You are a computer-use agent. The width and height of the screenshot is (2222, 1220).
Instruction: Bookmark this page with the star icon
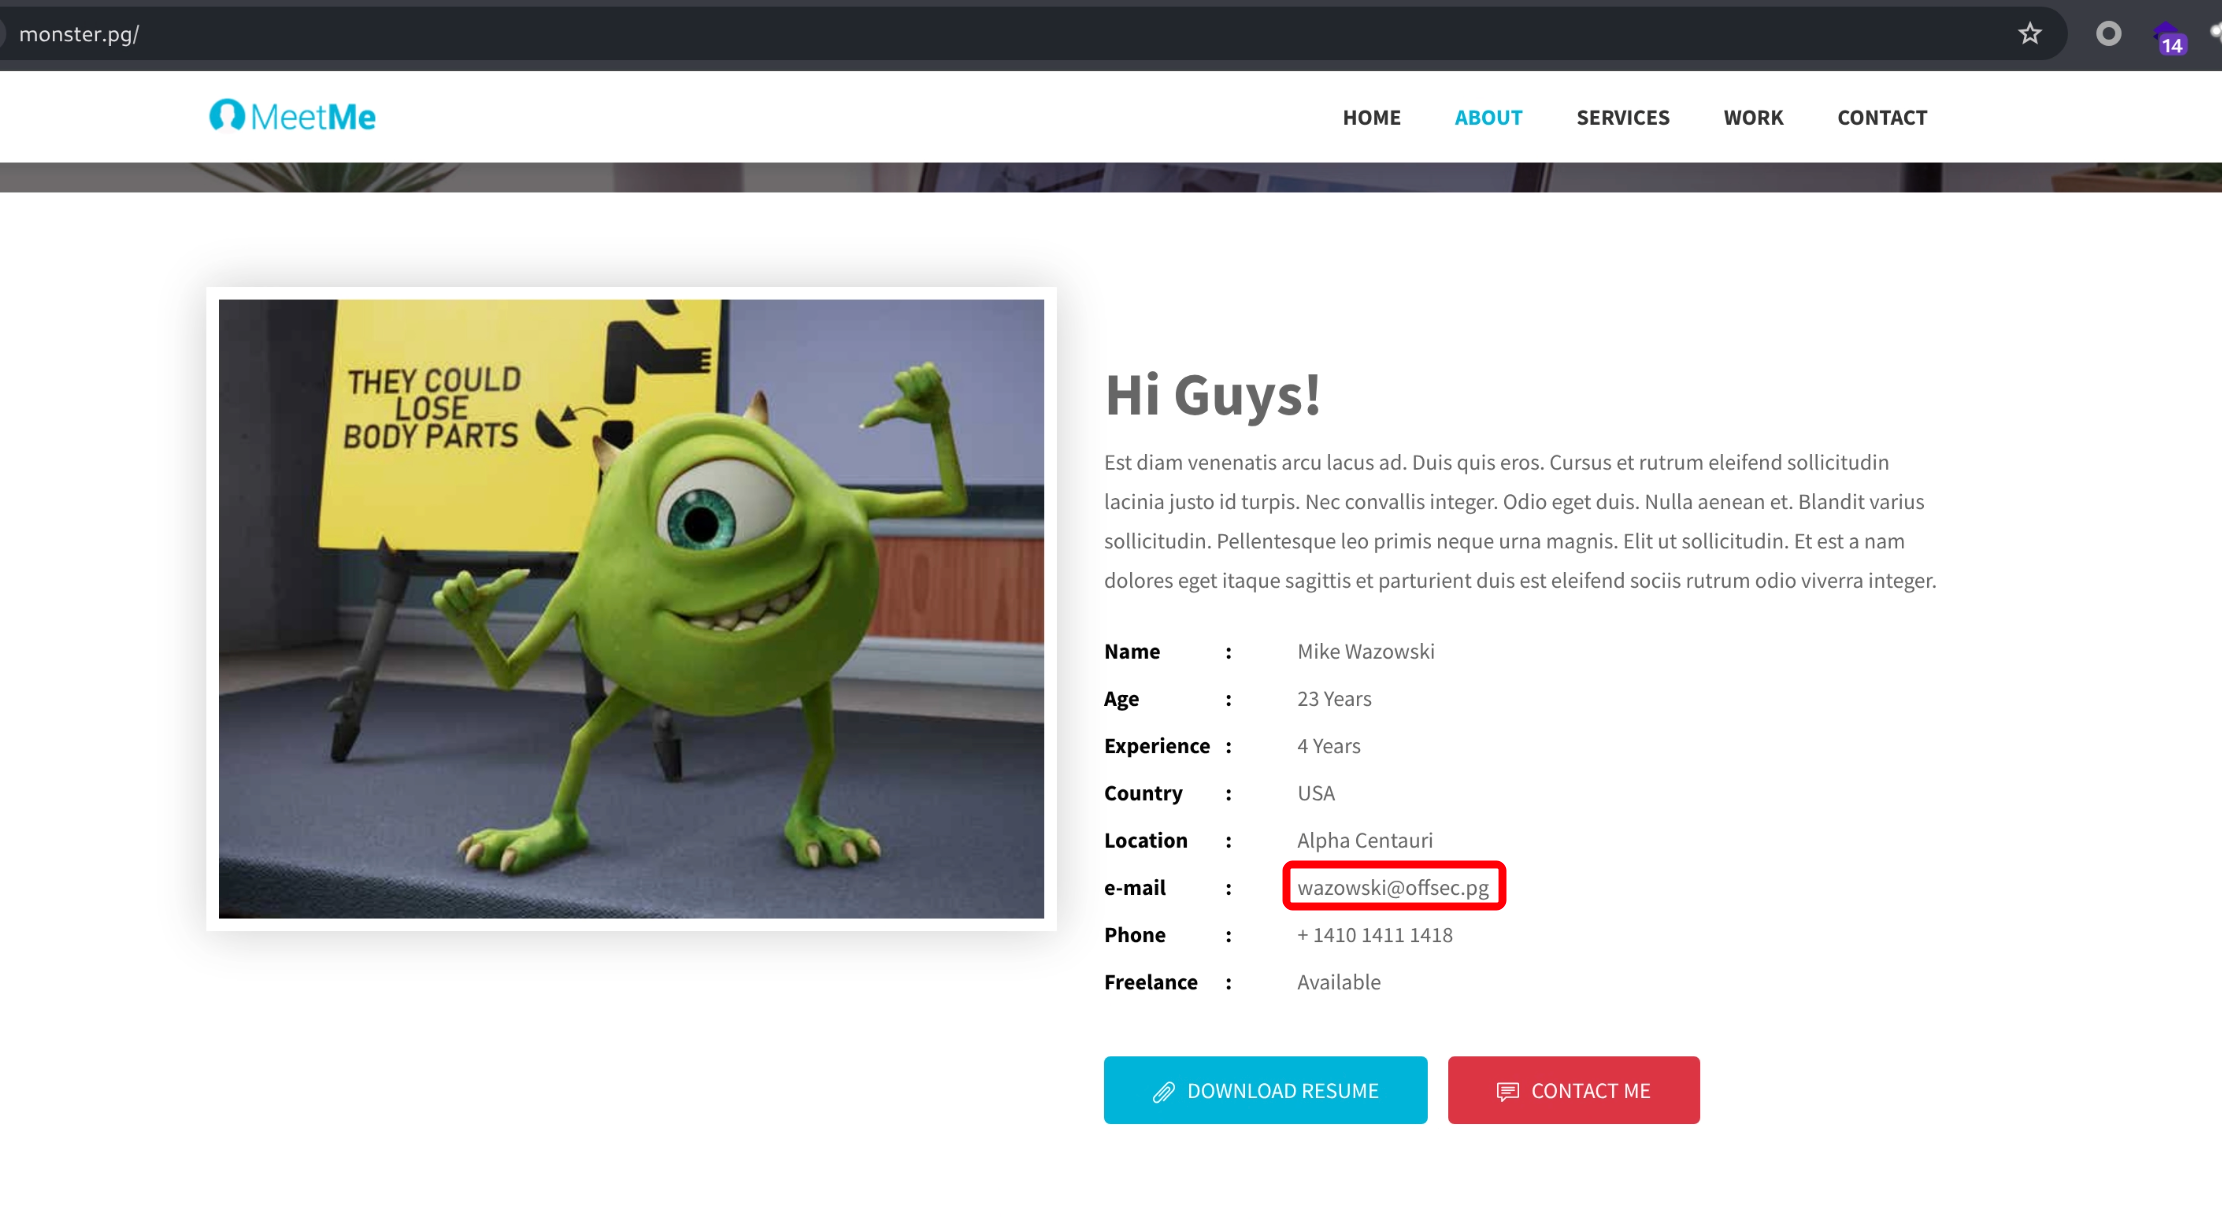click(2029, 34)
